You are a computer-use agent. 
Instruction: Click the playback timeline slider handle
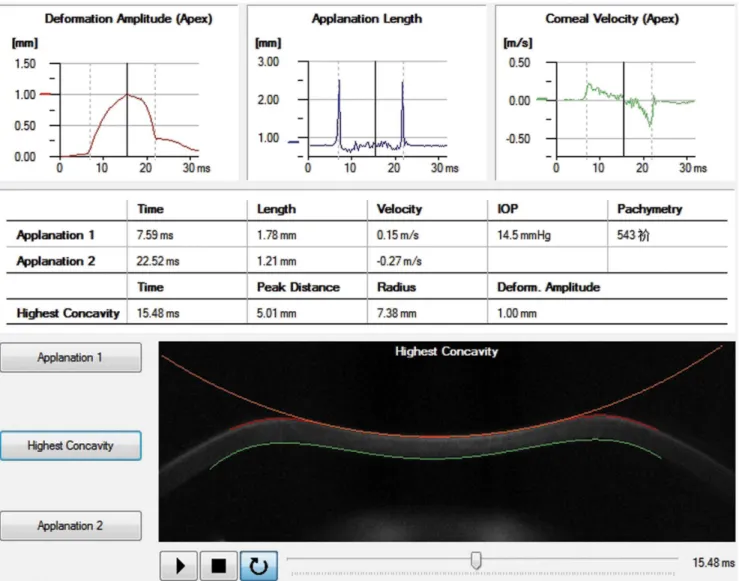pos(476,560)
